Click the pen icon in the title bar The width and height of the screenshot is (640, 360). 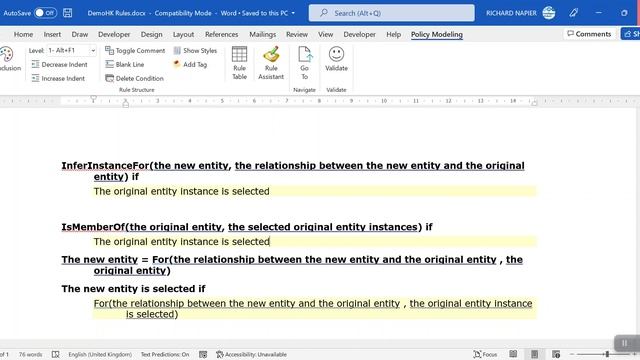point(573,13)
